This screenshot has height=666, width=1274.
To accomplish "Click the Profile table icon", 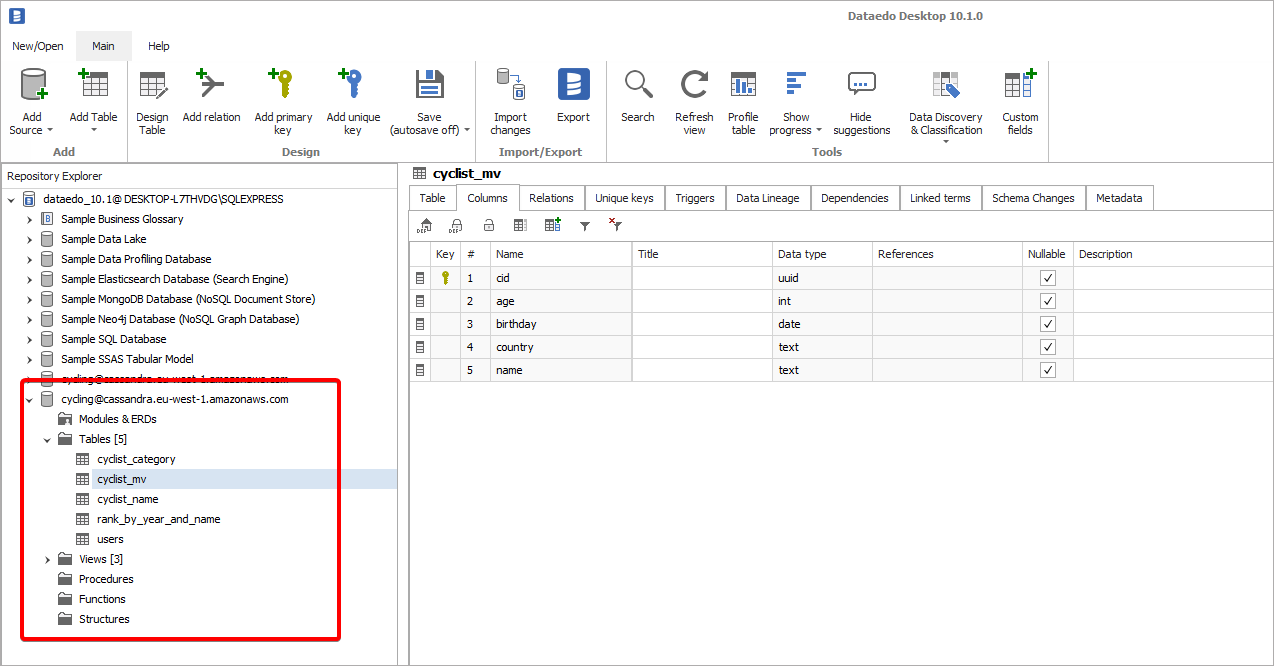I will click(x=743, y=86).
